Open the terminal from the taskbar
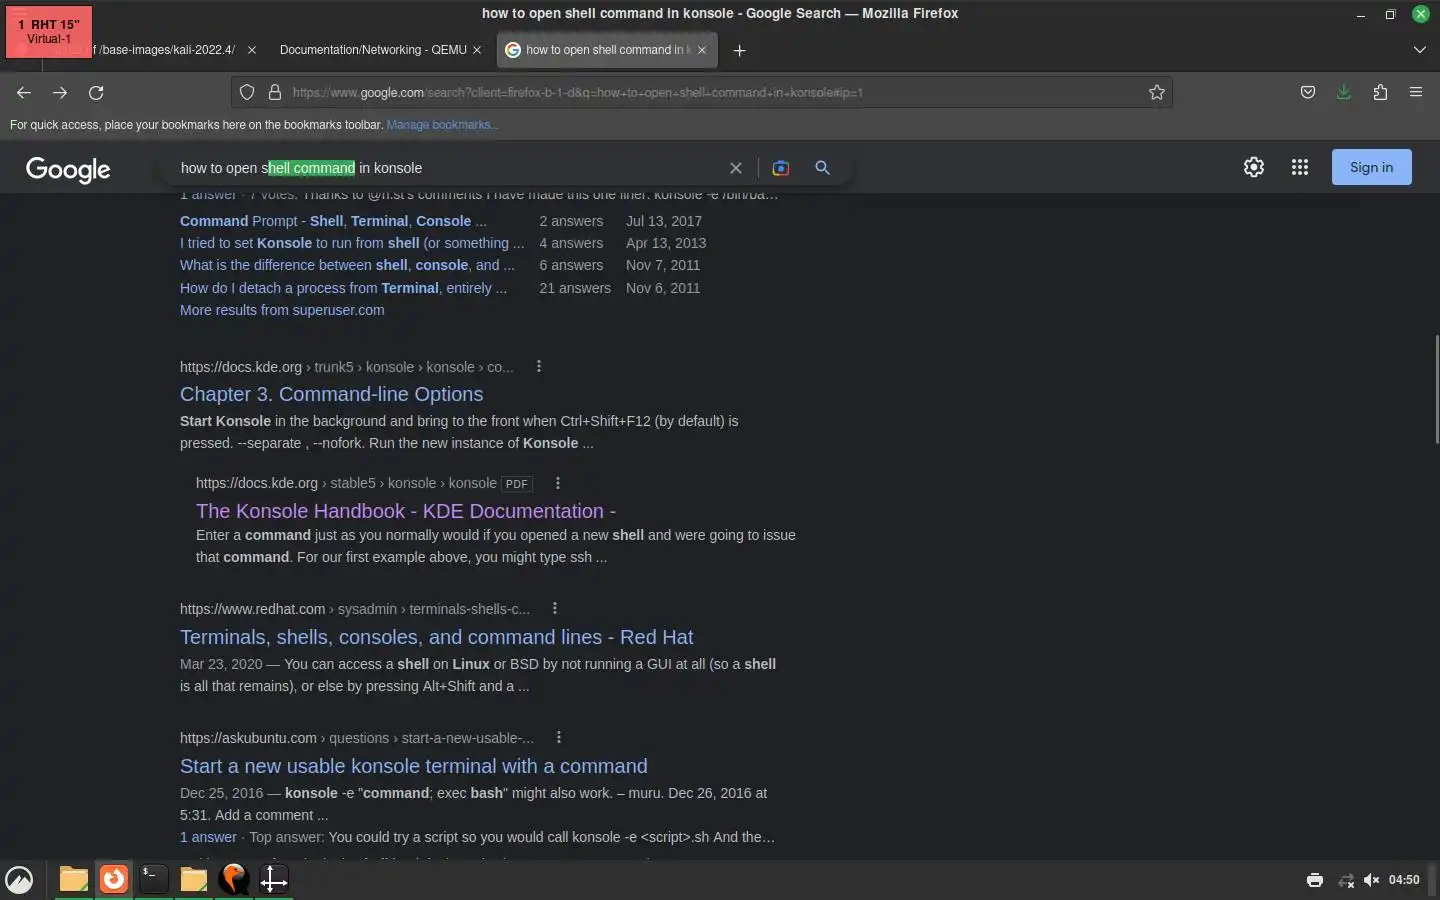 click(154, 879)
